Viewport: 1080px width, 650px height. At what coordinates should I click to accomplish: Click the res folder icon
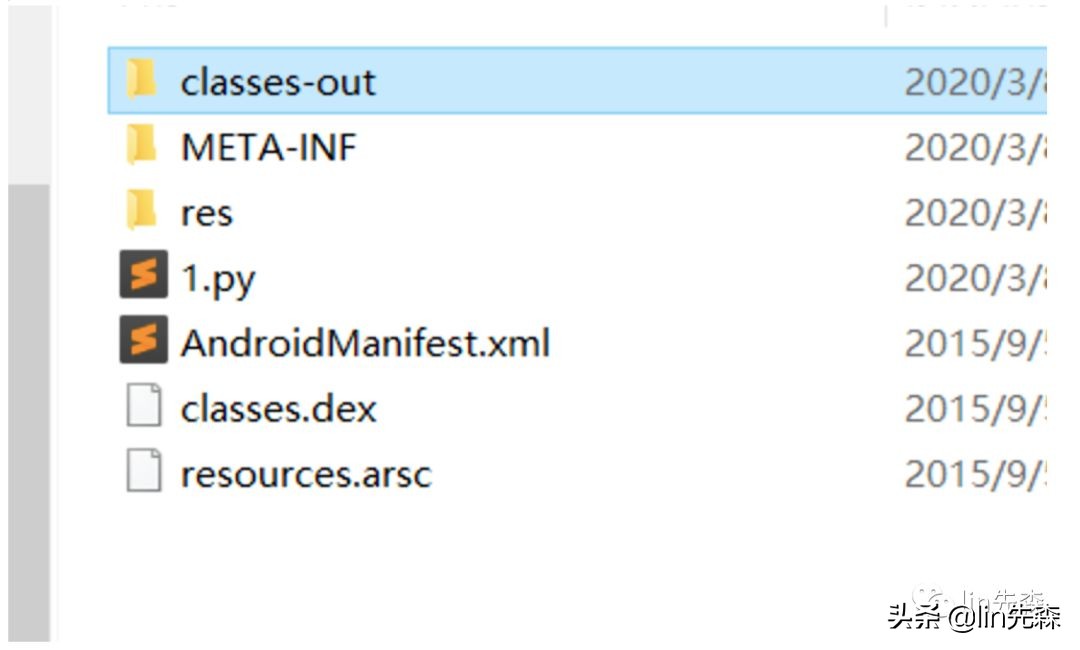pos(142,212)
